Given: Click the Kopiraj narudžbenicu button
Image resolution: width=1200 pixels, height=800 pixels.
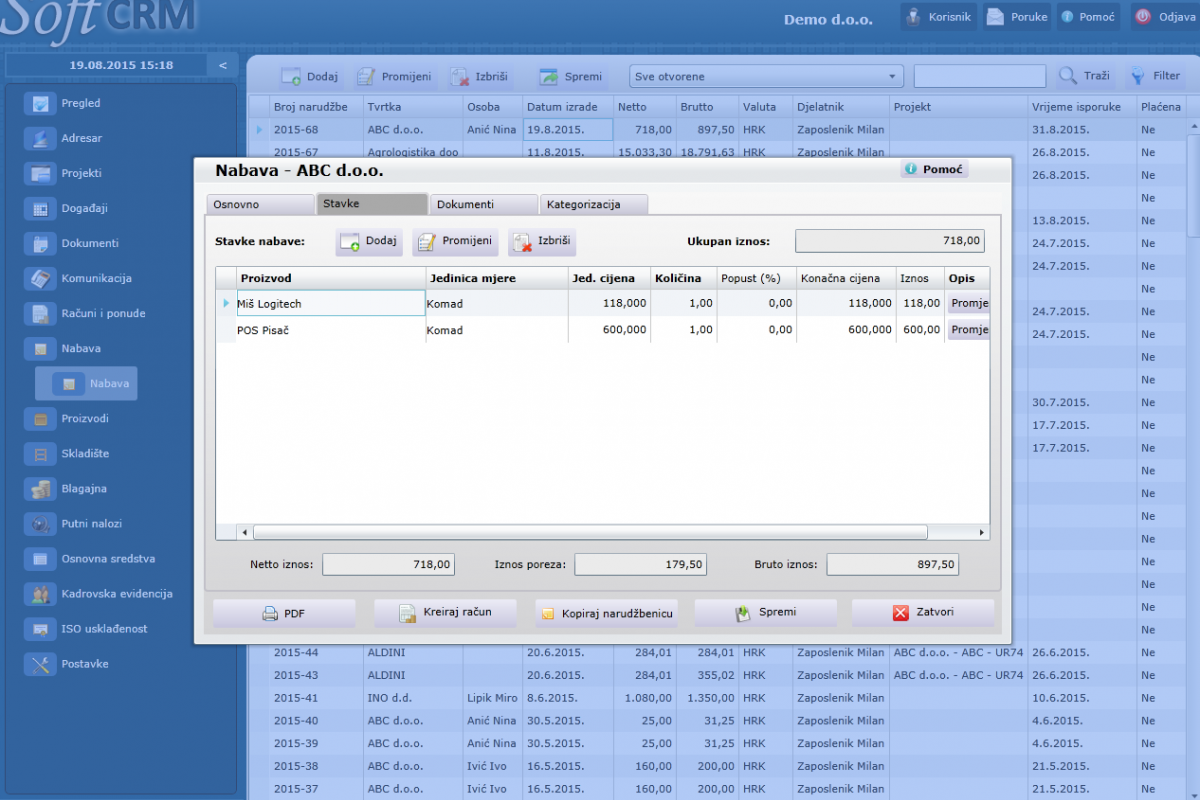Looking at the screenshot, I should coord(606,613).
